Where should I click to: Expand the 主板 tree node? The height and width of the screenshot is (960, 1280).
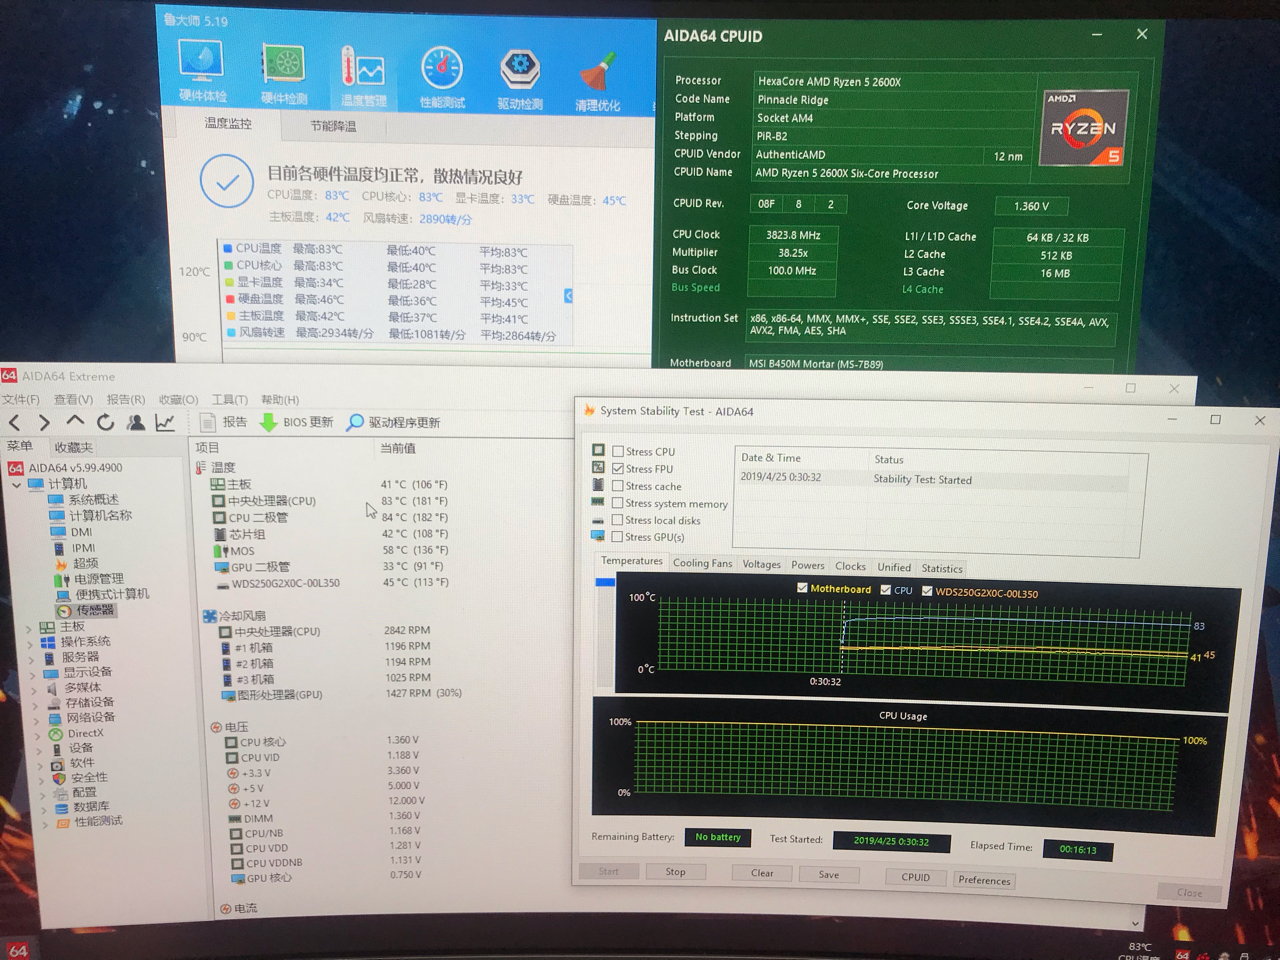(27, 626)
